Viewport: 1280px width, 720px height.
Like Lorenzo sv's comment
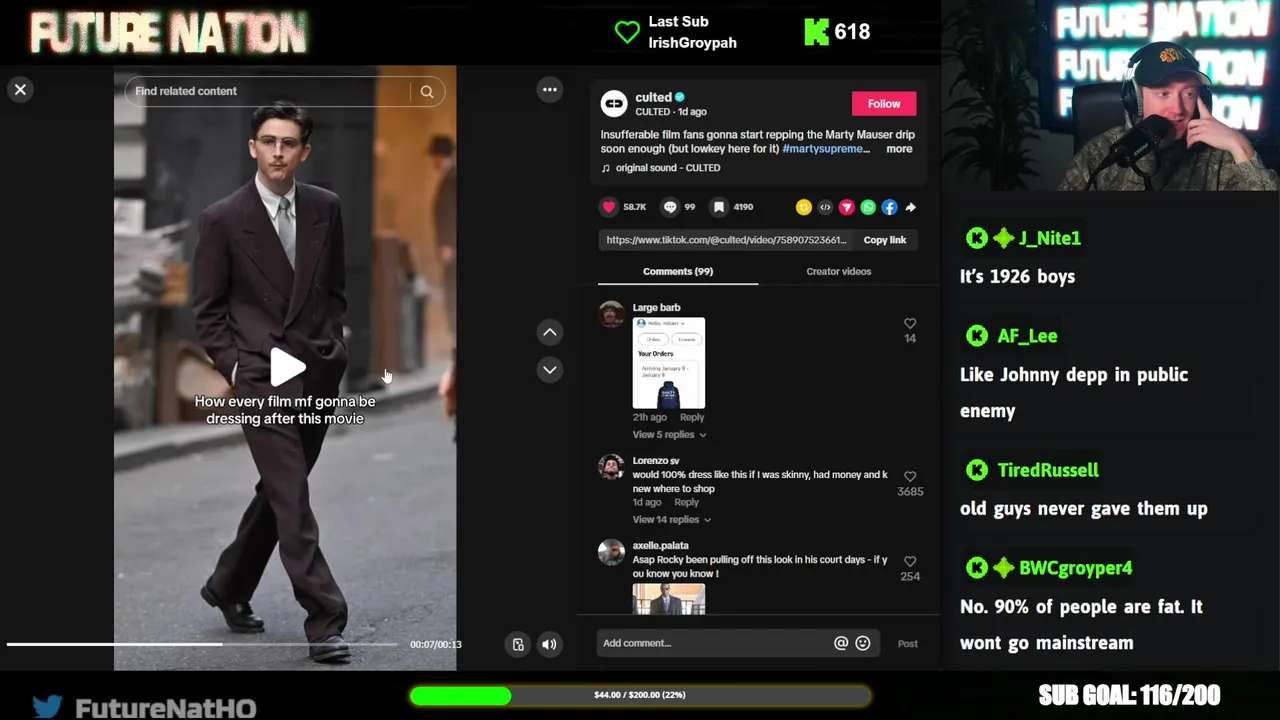pos(910,477)
